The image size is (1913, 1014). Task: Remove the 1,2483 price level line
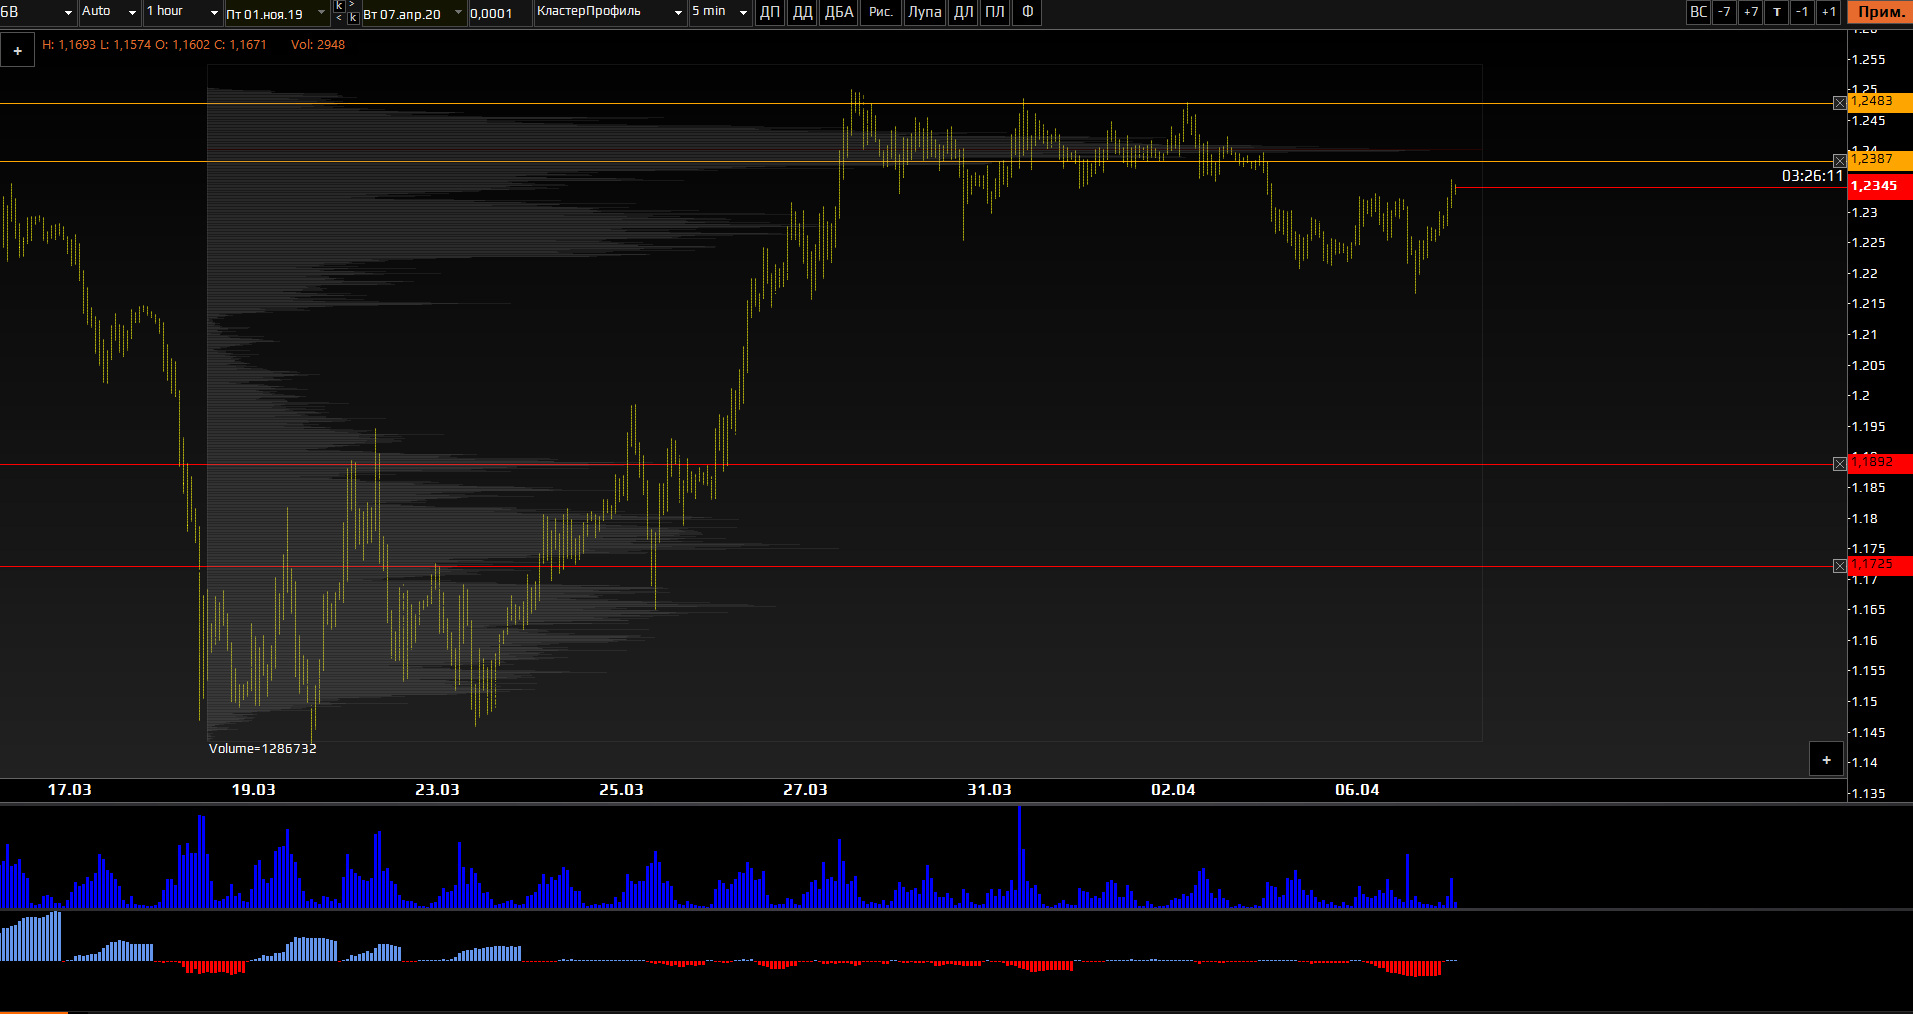pyautogui.click(x=1839, y=103)
